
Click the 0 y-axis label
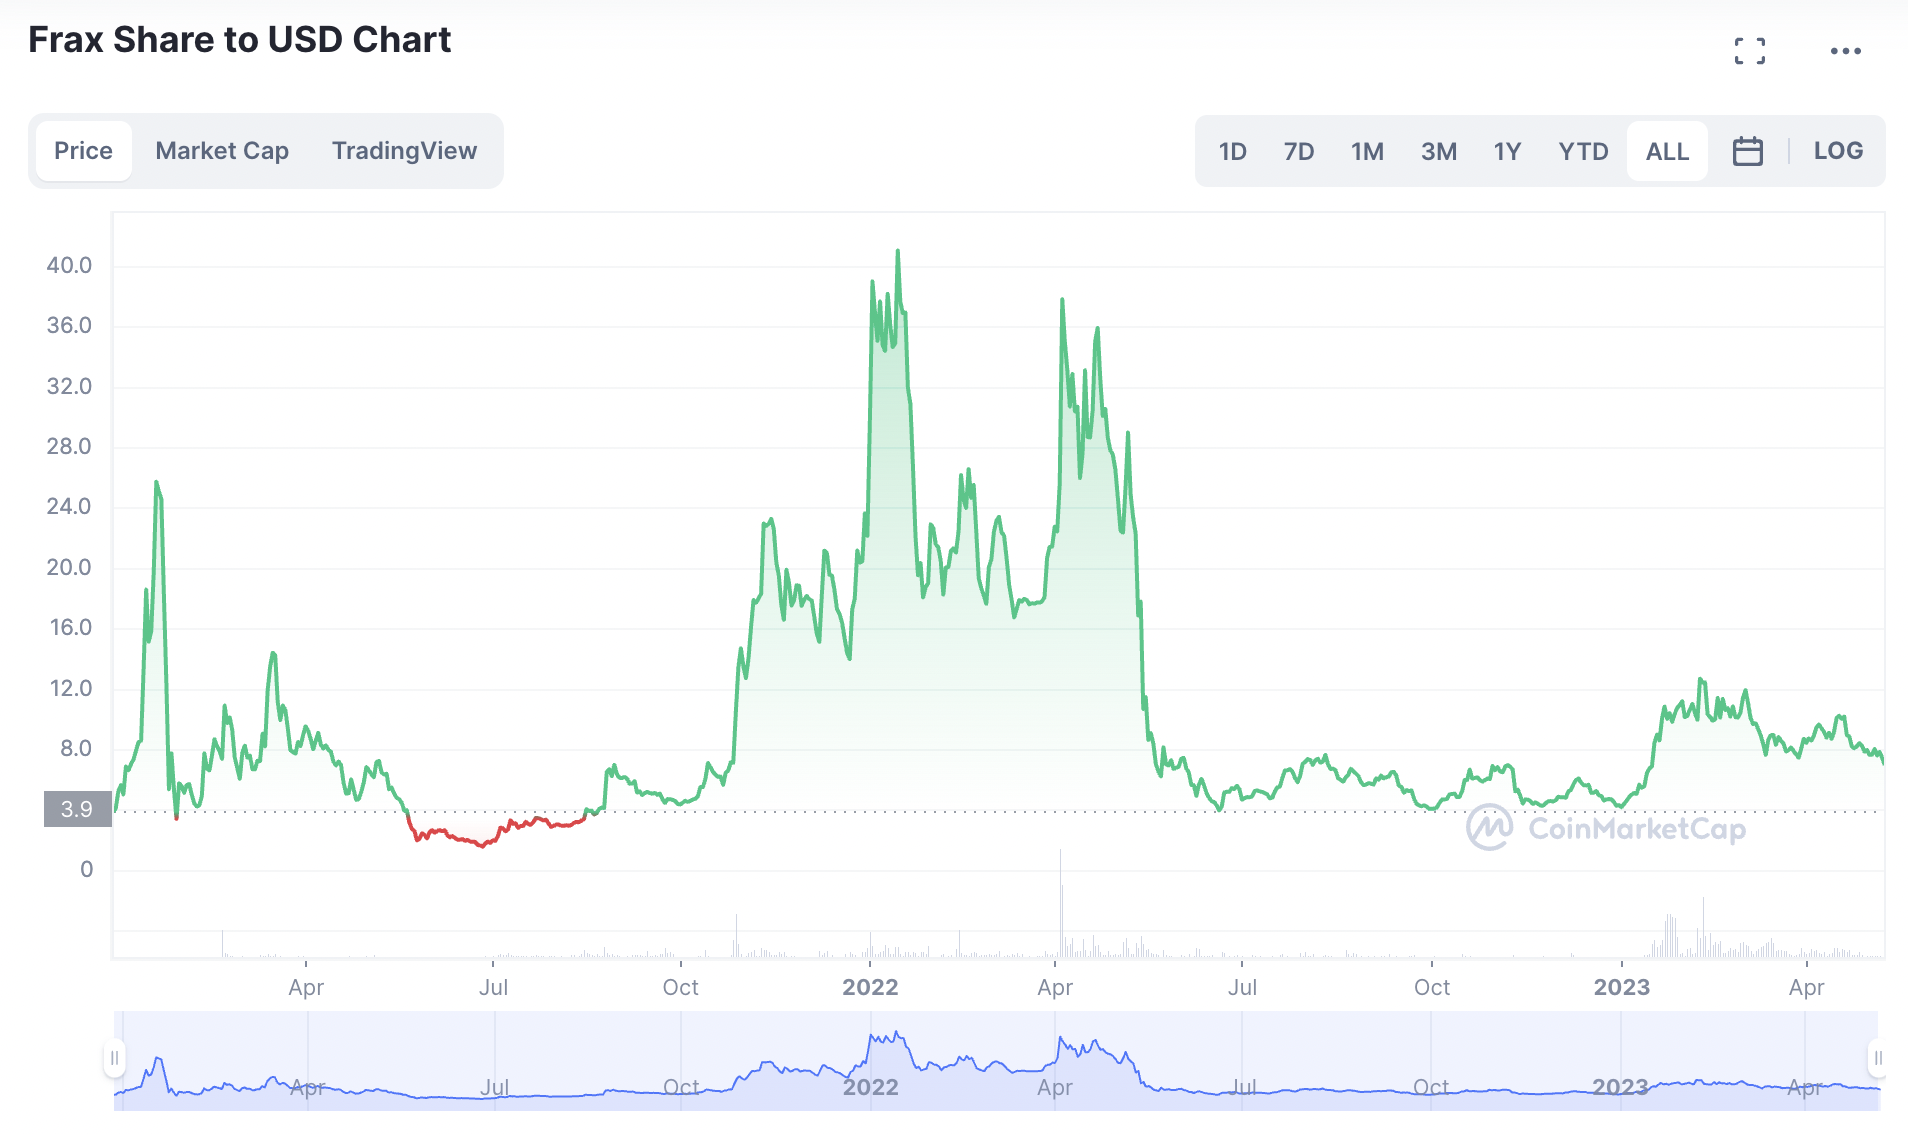87,869
